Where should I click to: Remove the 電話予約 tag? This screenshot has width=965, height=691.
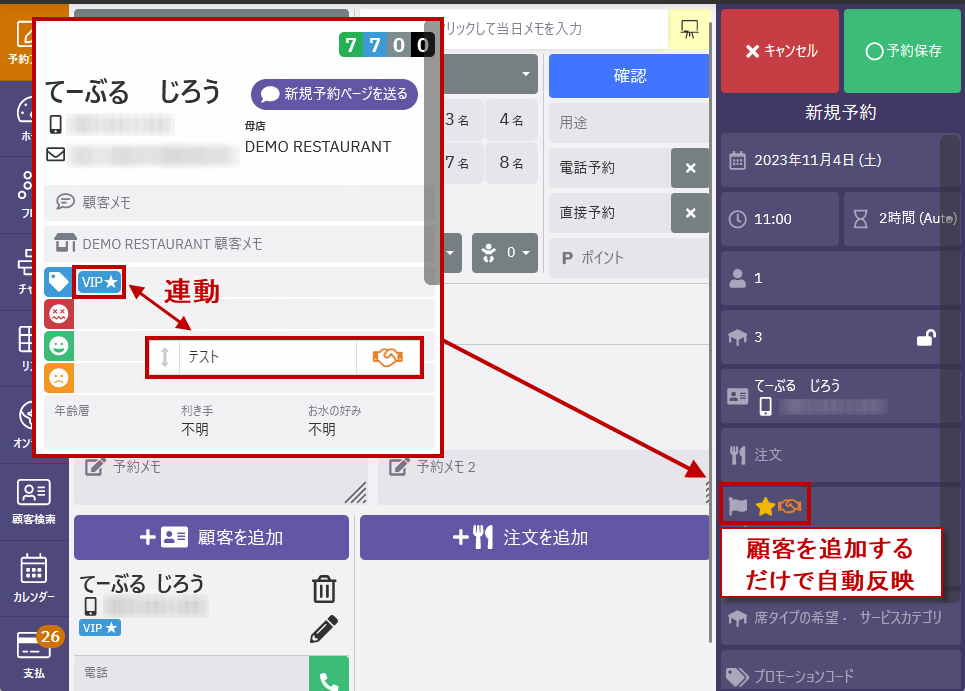pyautogui.click(x=690, y=168)
